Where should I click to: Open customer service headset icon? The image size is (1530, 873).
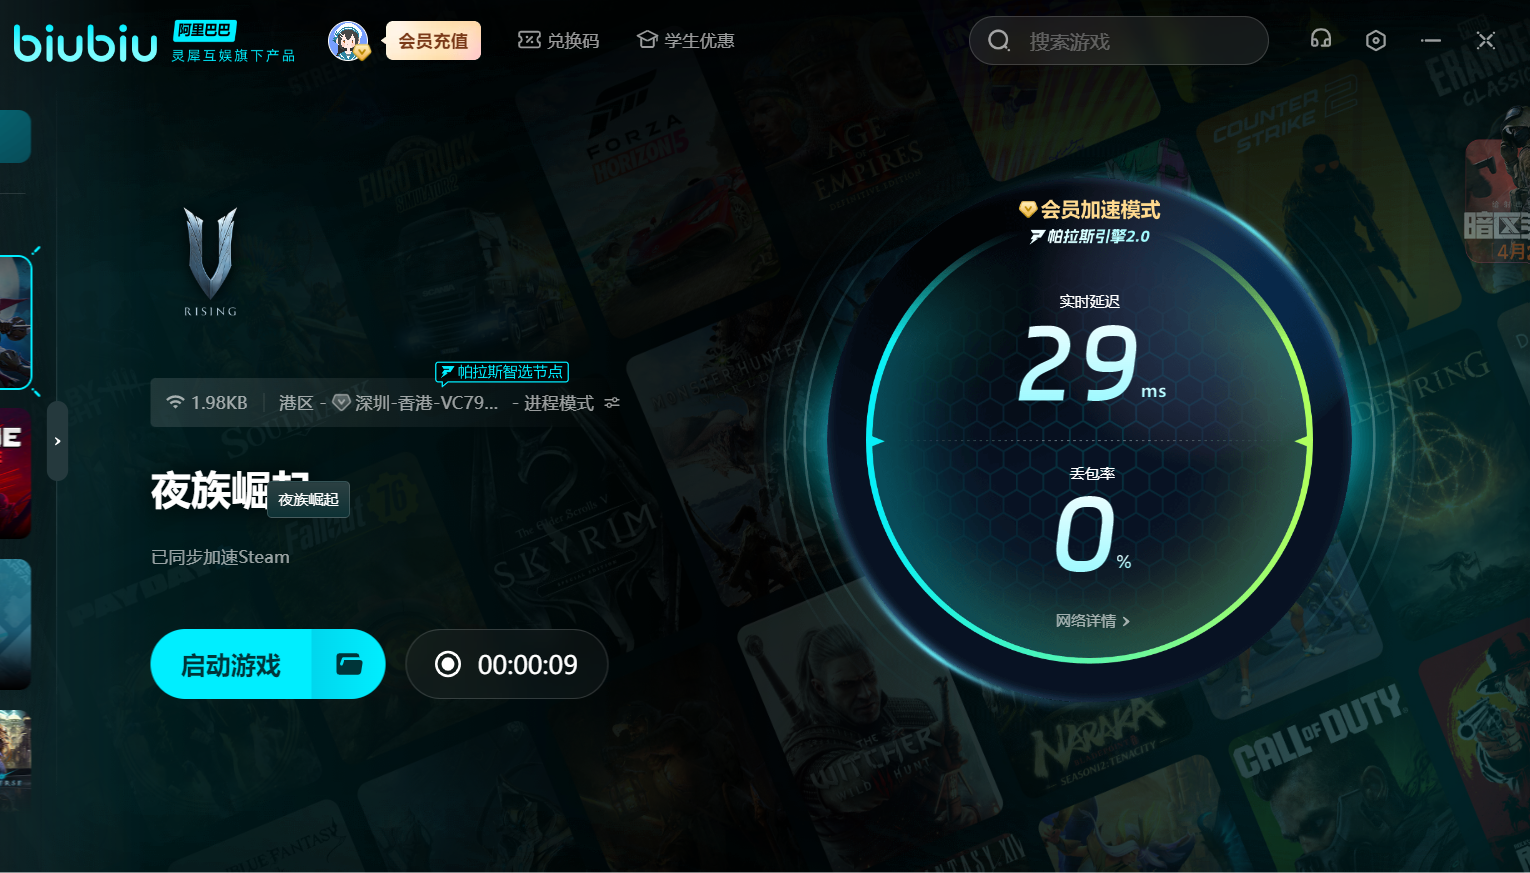pos(1320,40)
